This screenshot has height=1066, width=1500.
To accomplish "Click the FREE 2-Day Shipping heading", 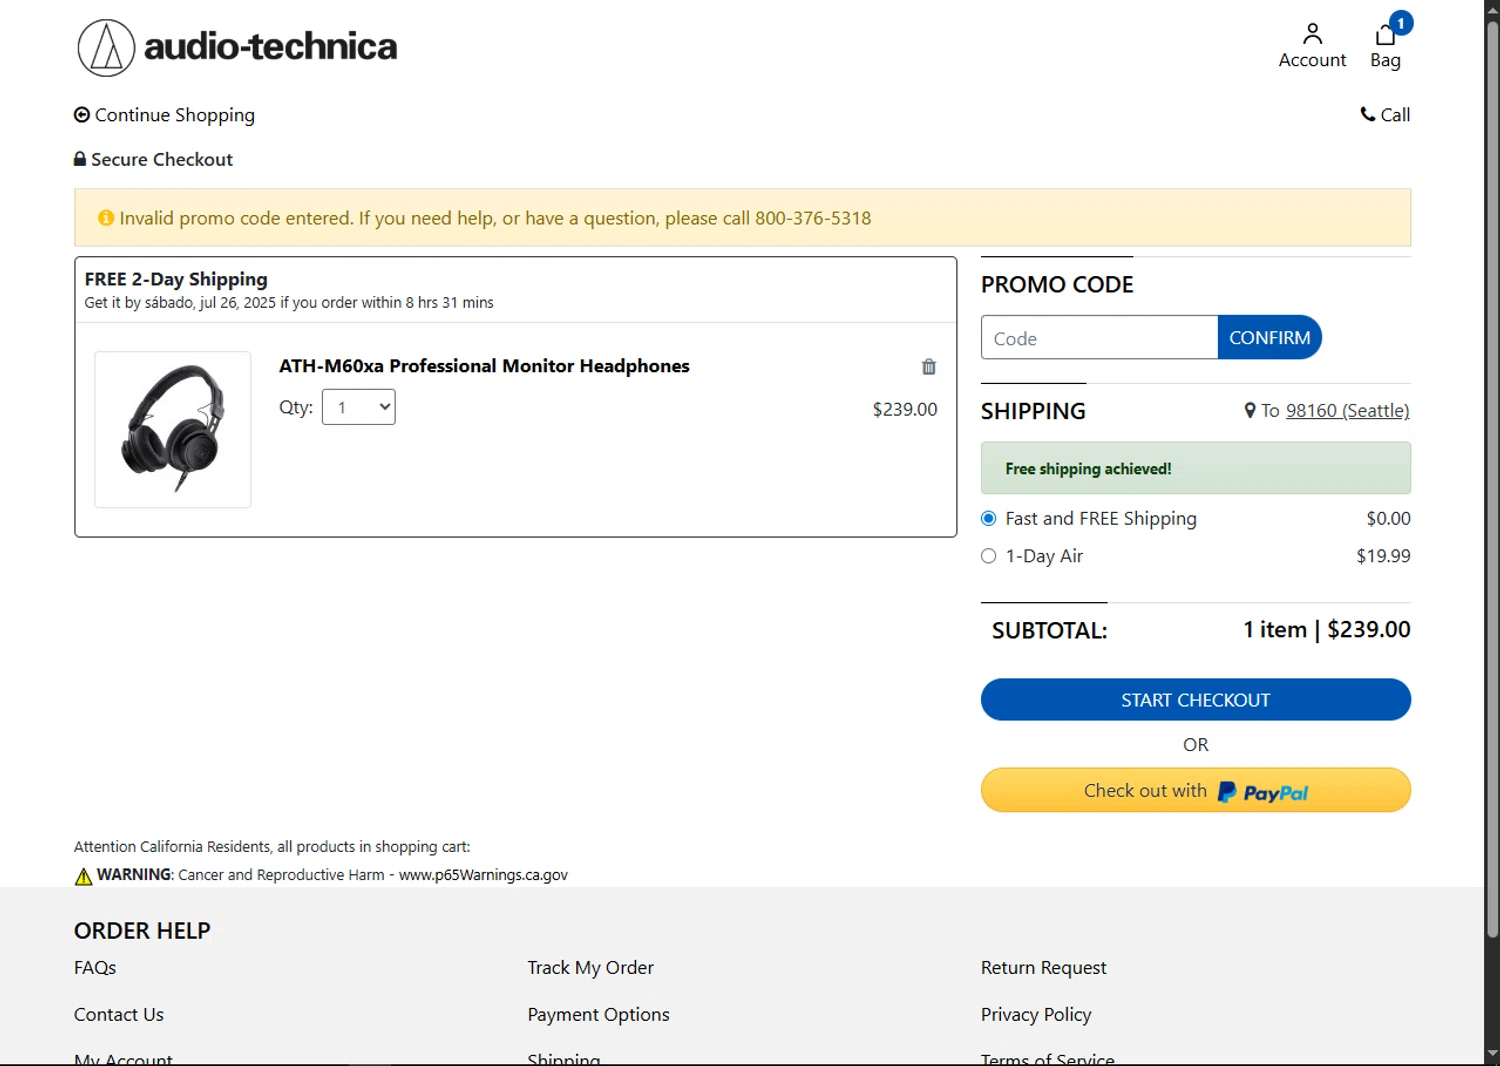I will point(176,279).
